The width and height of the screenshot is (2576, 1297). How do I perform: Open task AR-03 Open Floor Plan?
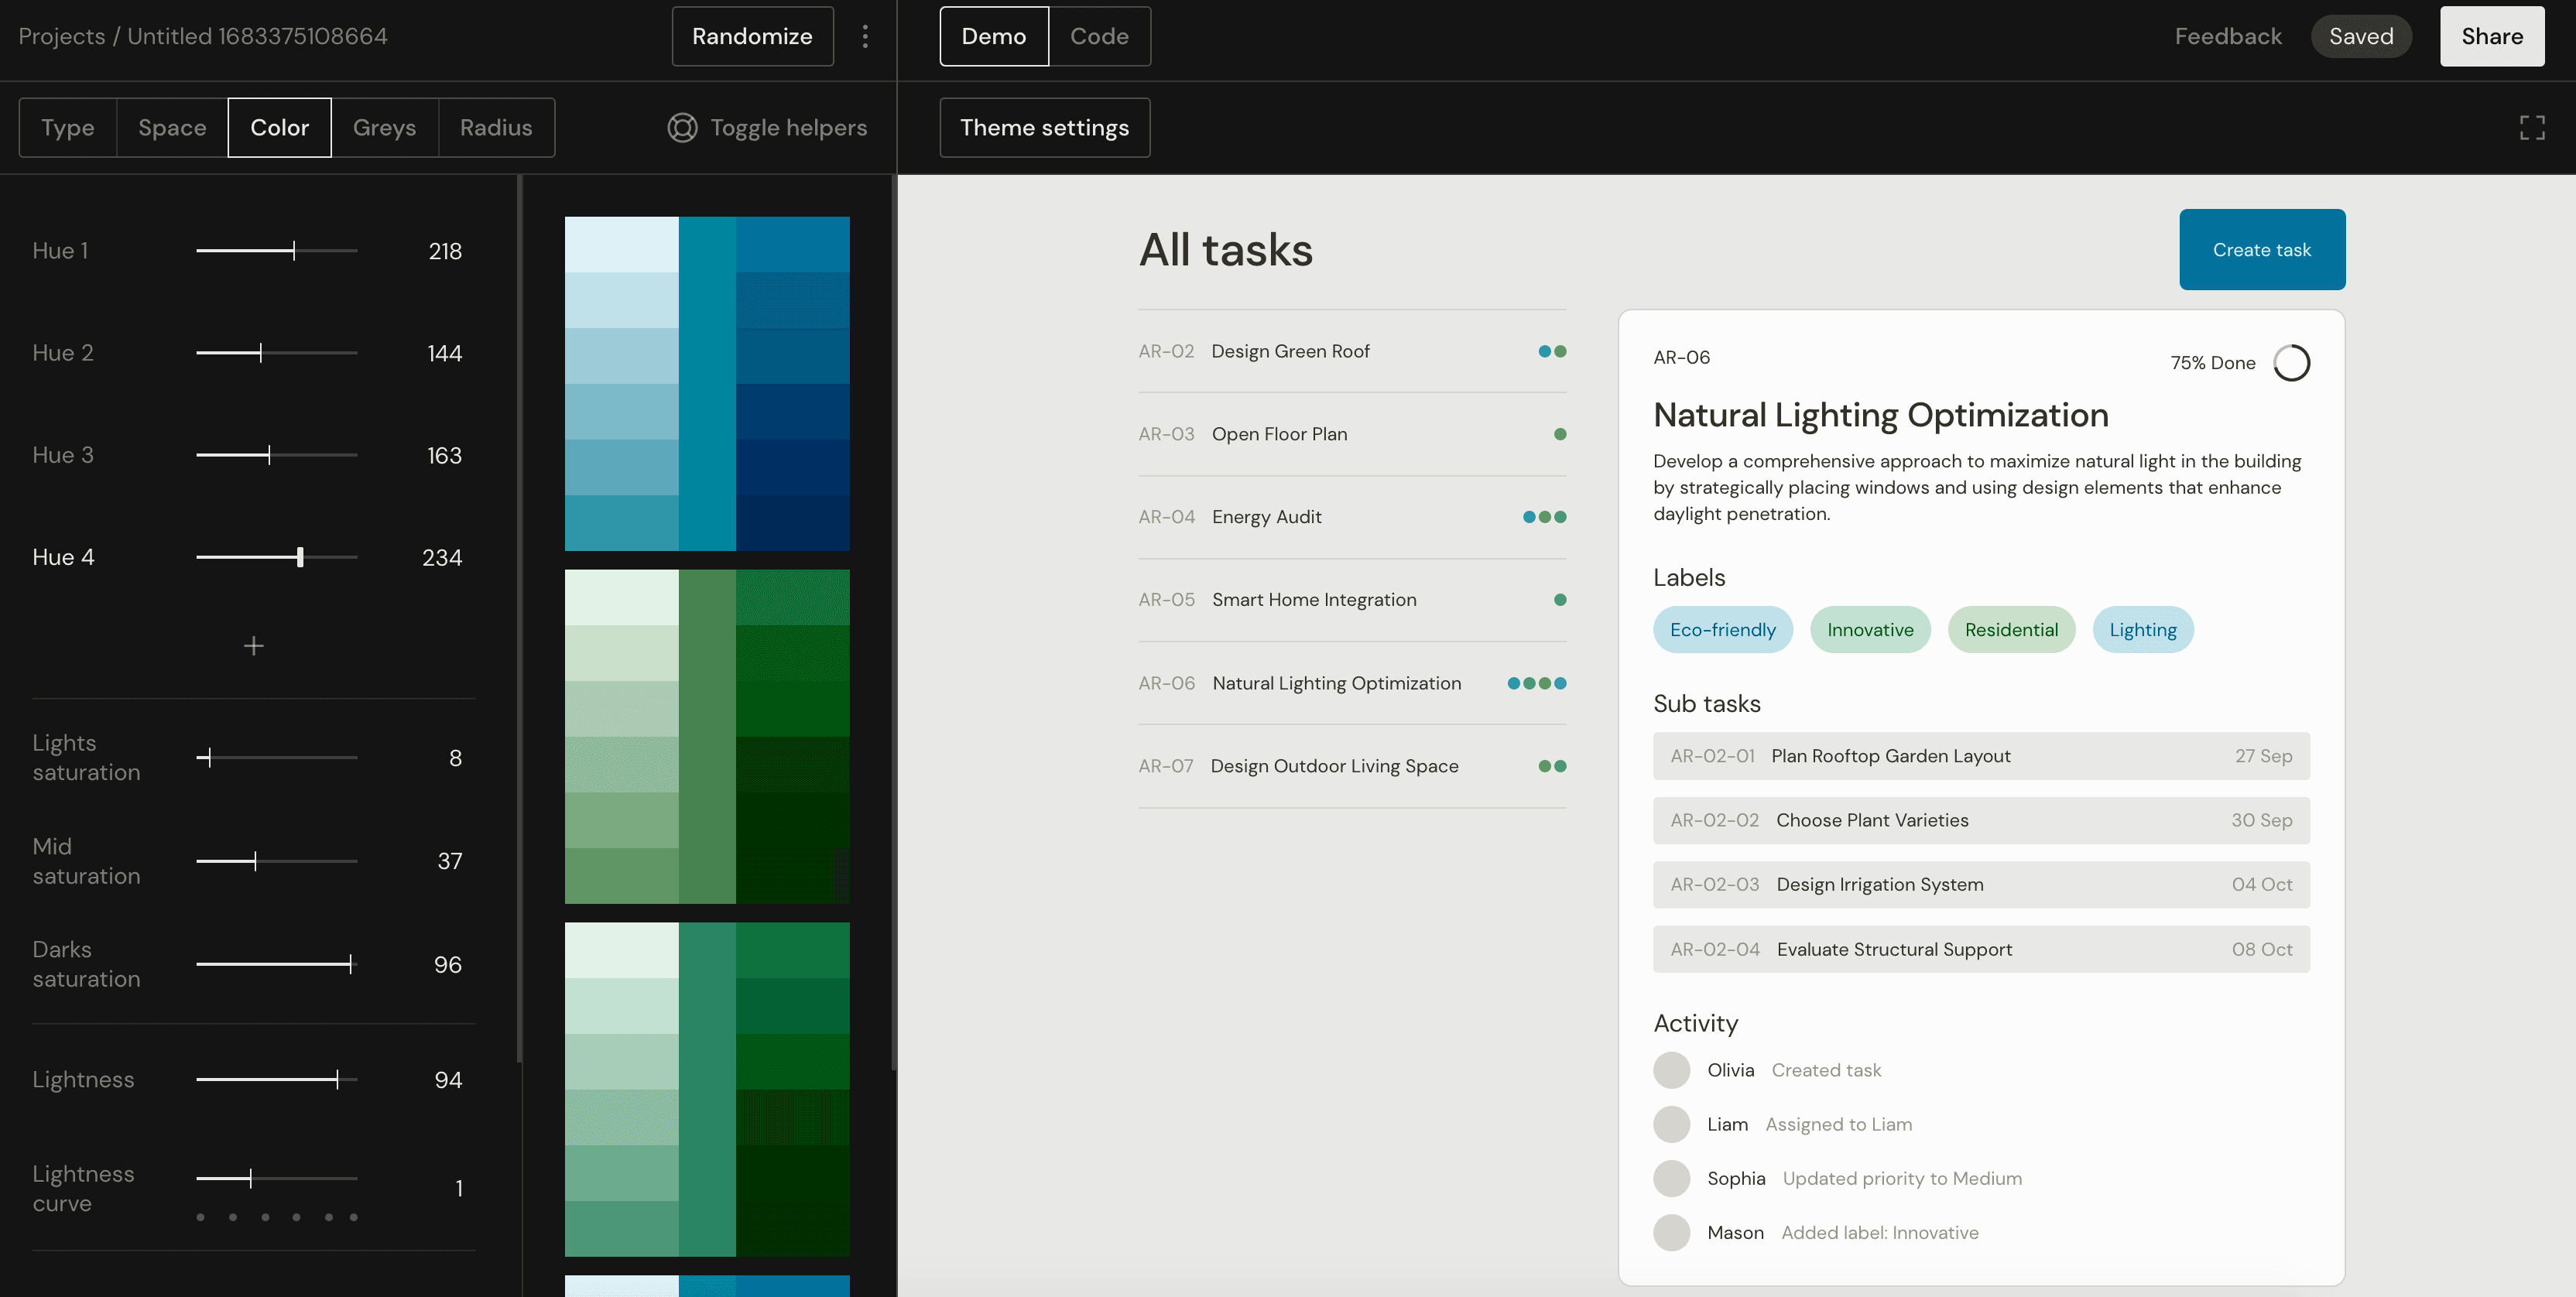[x=1352, y=434]
